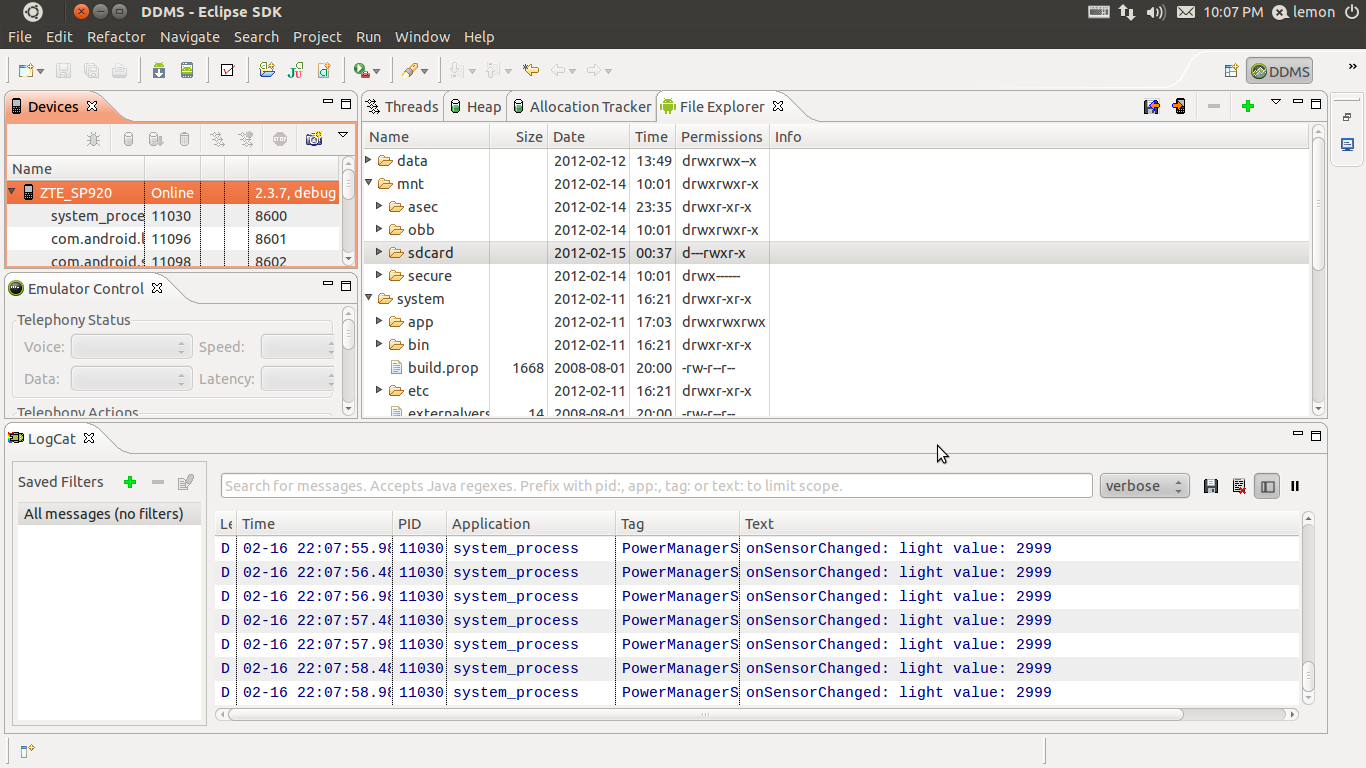The width and height of the screenshot is (1366, 768).
Task: Select All messages (no filters) filter
Action: point(109,514)
